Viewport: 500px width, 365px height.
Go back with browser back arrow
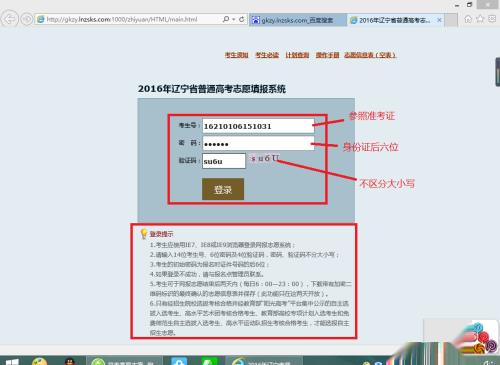[x=10, y=19]
